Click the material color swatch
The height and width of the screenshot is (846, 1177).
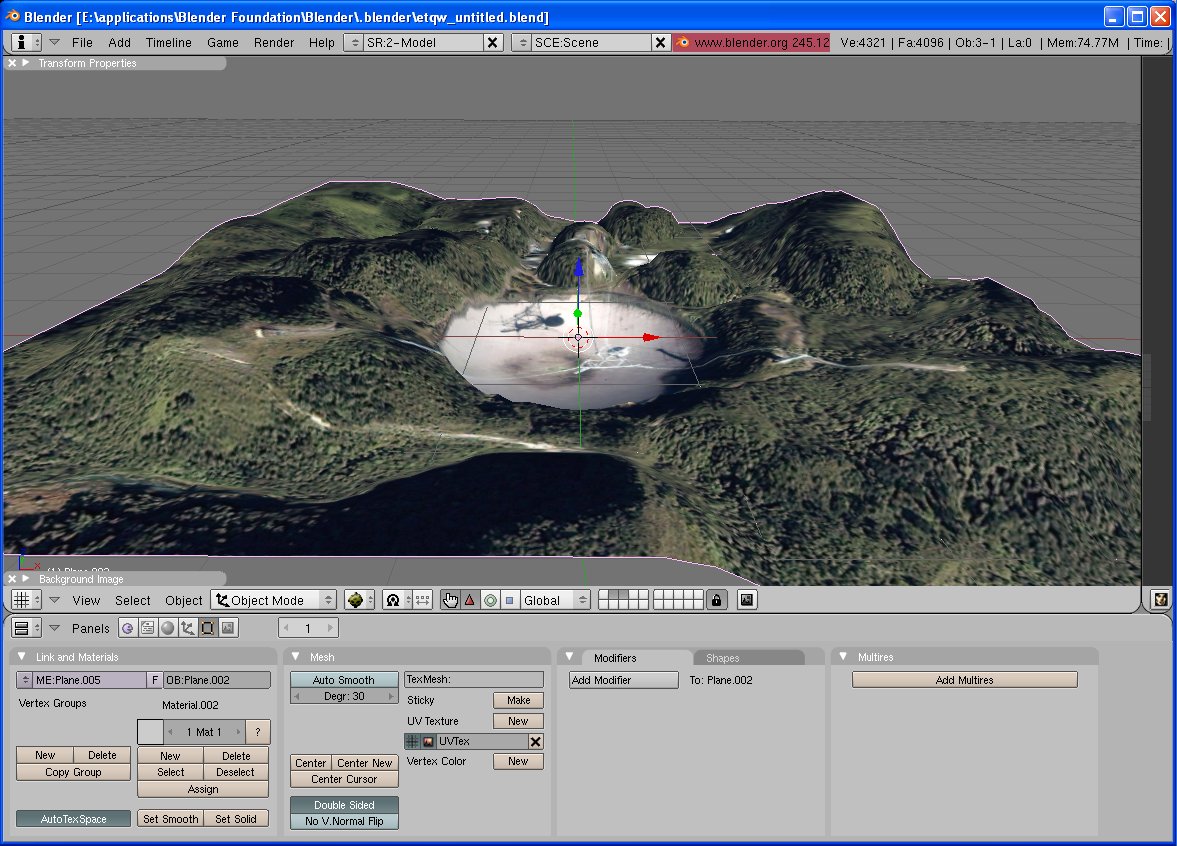149,732
